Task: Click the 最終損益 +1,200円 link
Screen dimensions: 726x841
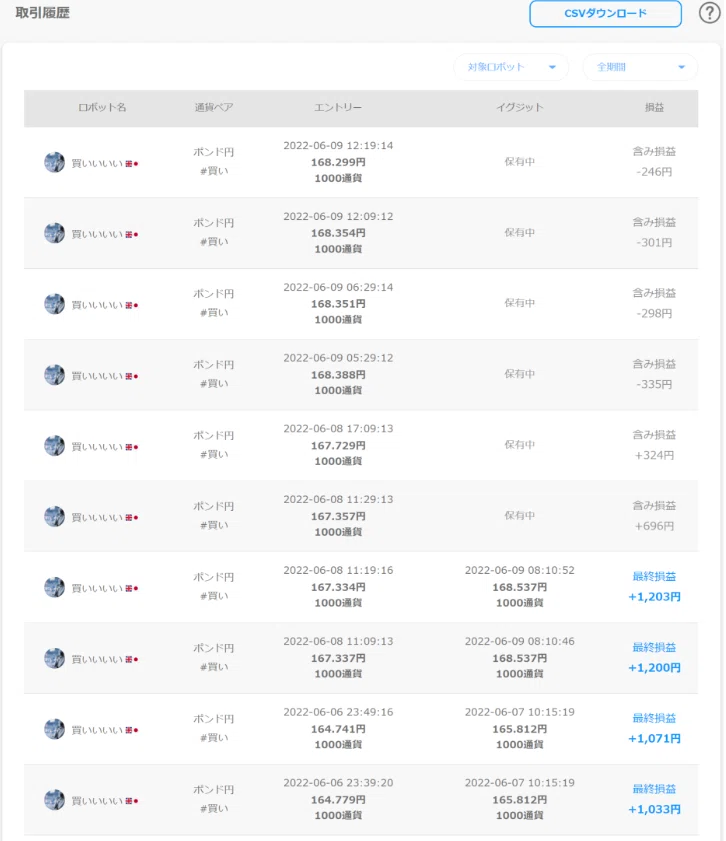Action: [x=654, y=658]
